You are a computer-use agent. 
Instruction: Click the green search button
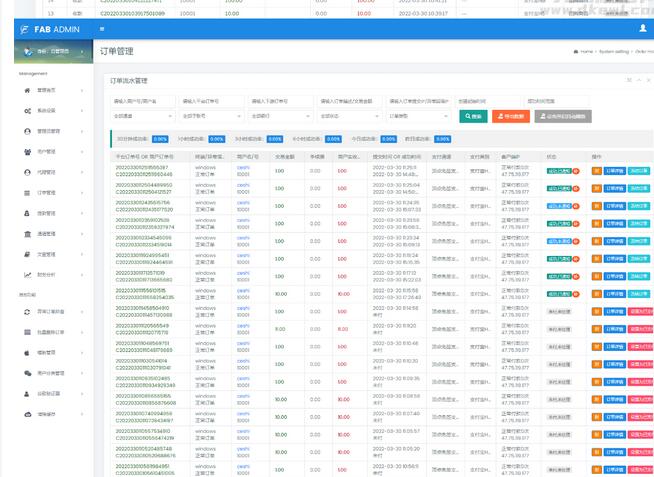473,116
